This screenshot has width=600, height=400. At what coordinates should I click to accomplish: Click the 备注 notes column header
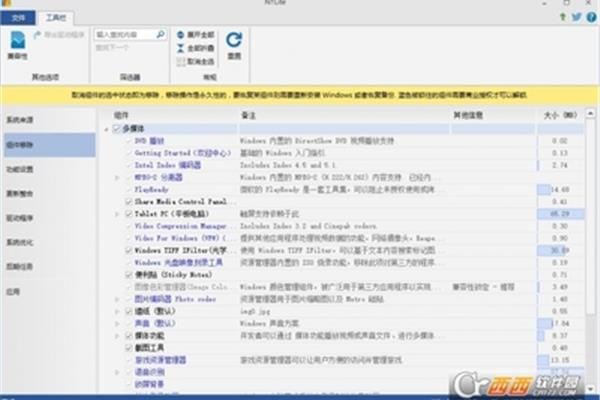(249, 115)
